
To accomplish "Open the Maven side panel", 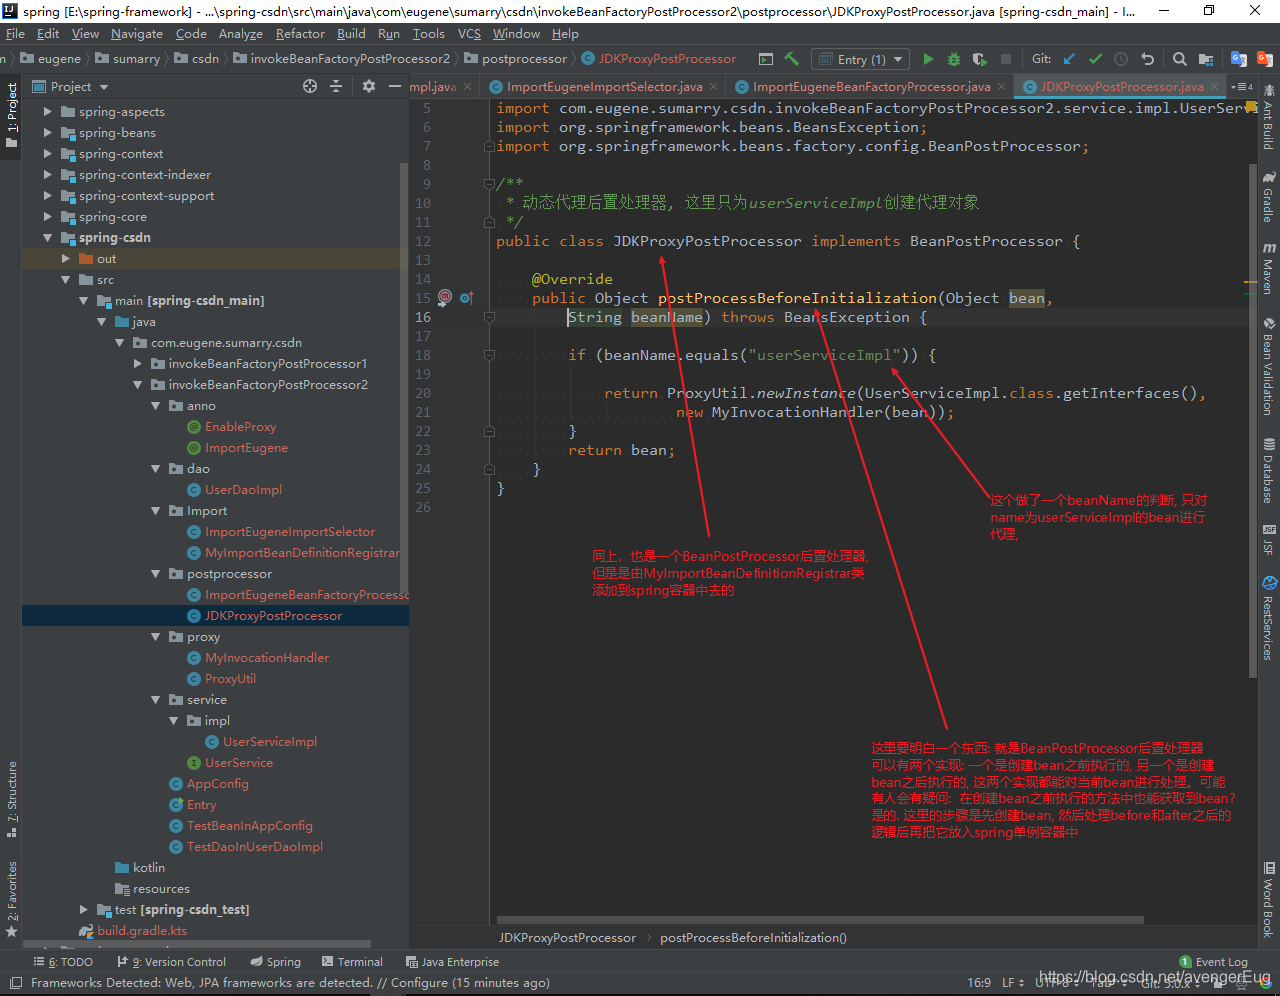I will 1268,268.
